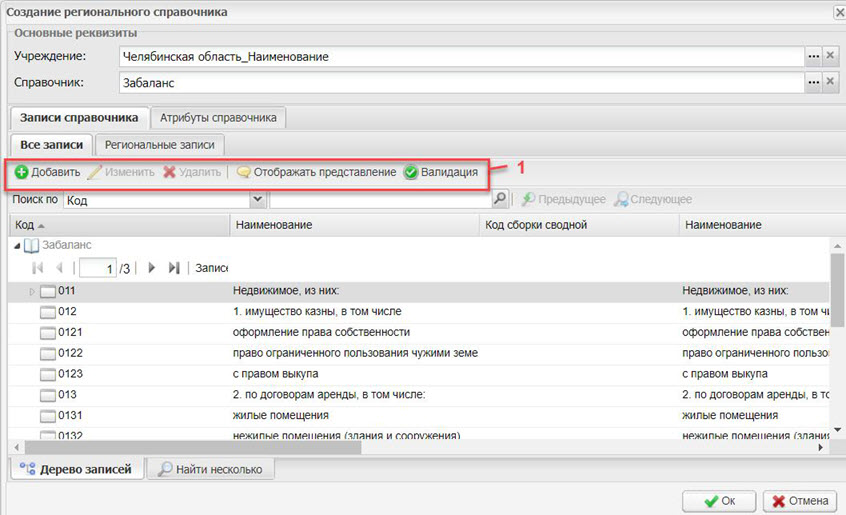Screen dimensions: 846x515
Task: Switch to the Найти несколько tab
Action: [x=210, y=469]
